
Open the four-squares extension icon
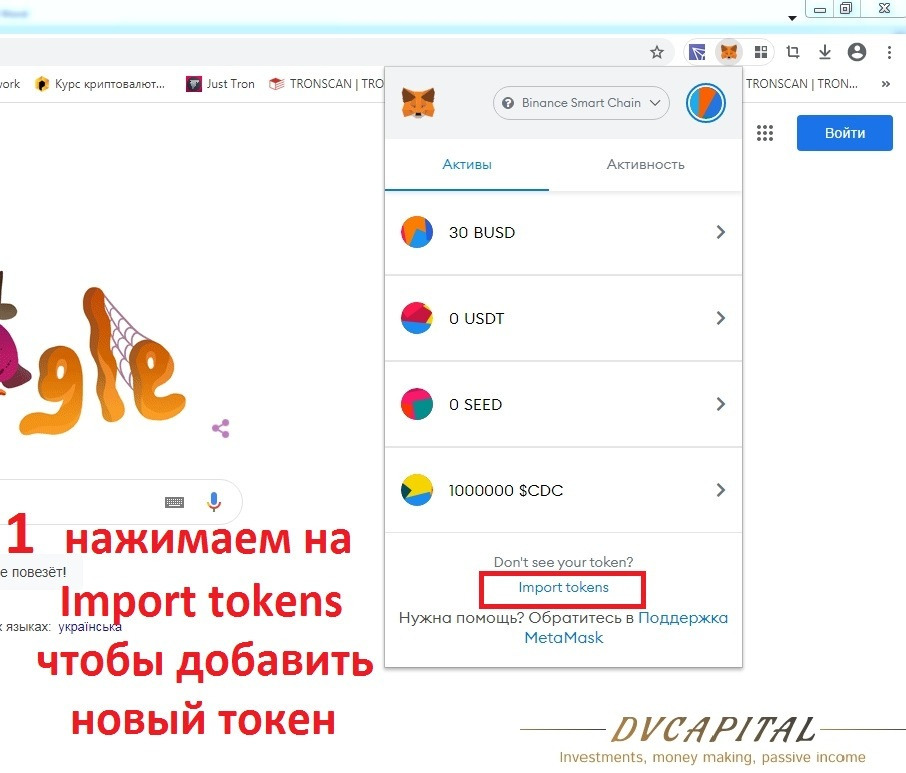(761, 53)
